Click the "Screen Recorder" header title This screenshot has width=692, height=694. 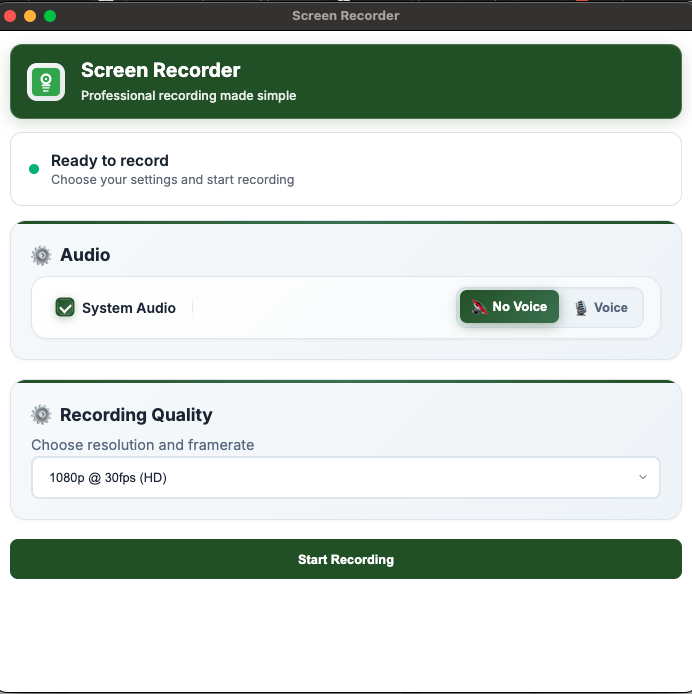coord(161,70)
